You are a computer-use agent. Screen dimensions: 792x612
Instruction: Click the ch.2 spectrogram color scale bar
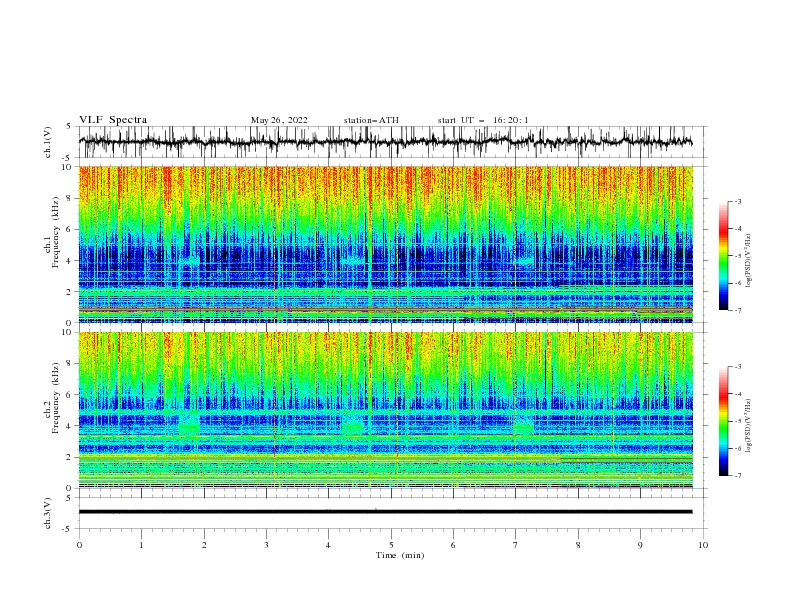(724, 421)
